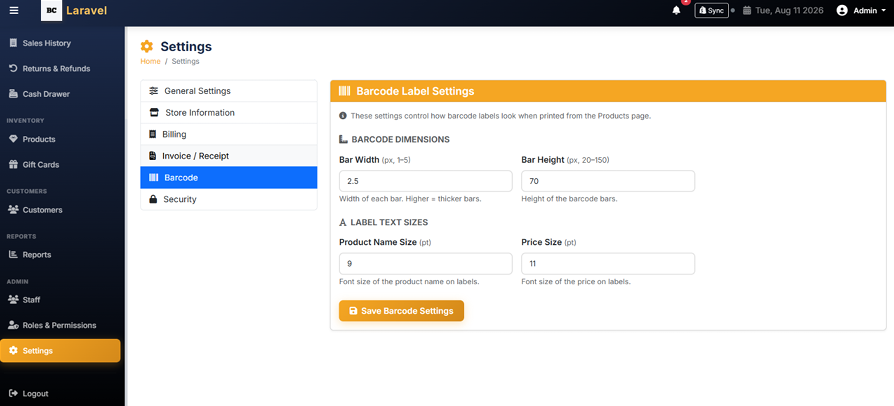894x406 pixels.
Task: Open the Admin user dropdown
Action: tap(861, 10)
